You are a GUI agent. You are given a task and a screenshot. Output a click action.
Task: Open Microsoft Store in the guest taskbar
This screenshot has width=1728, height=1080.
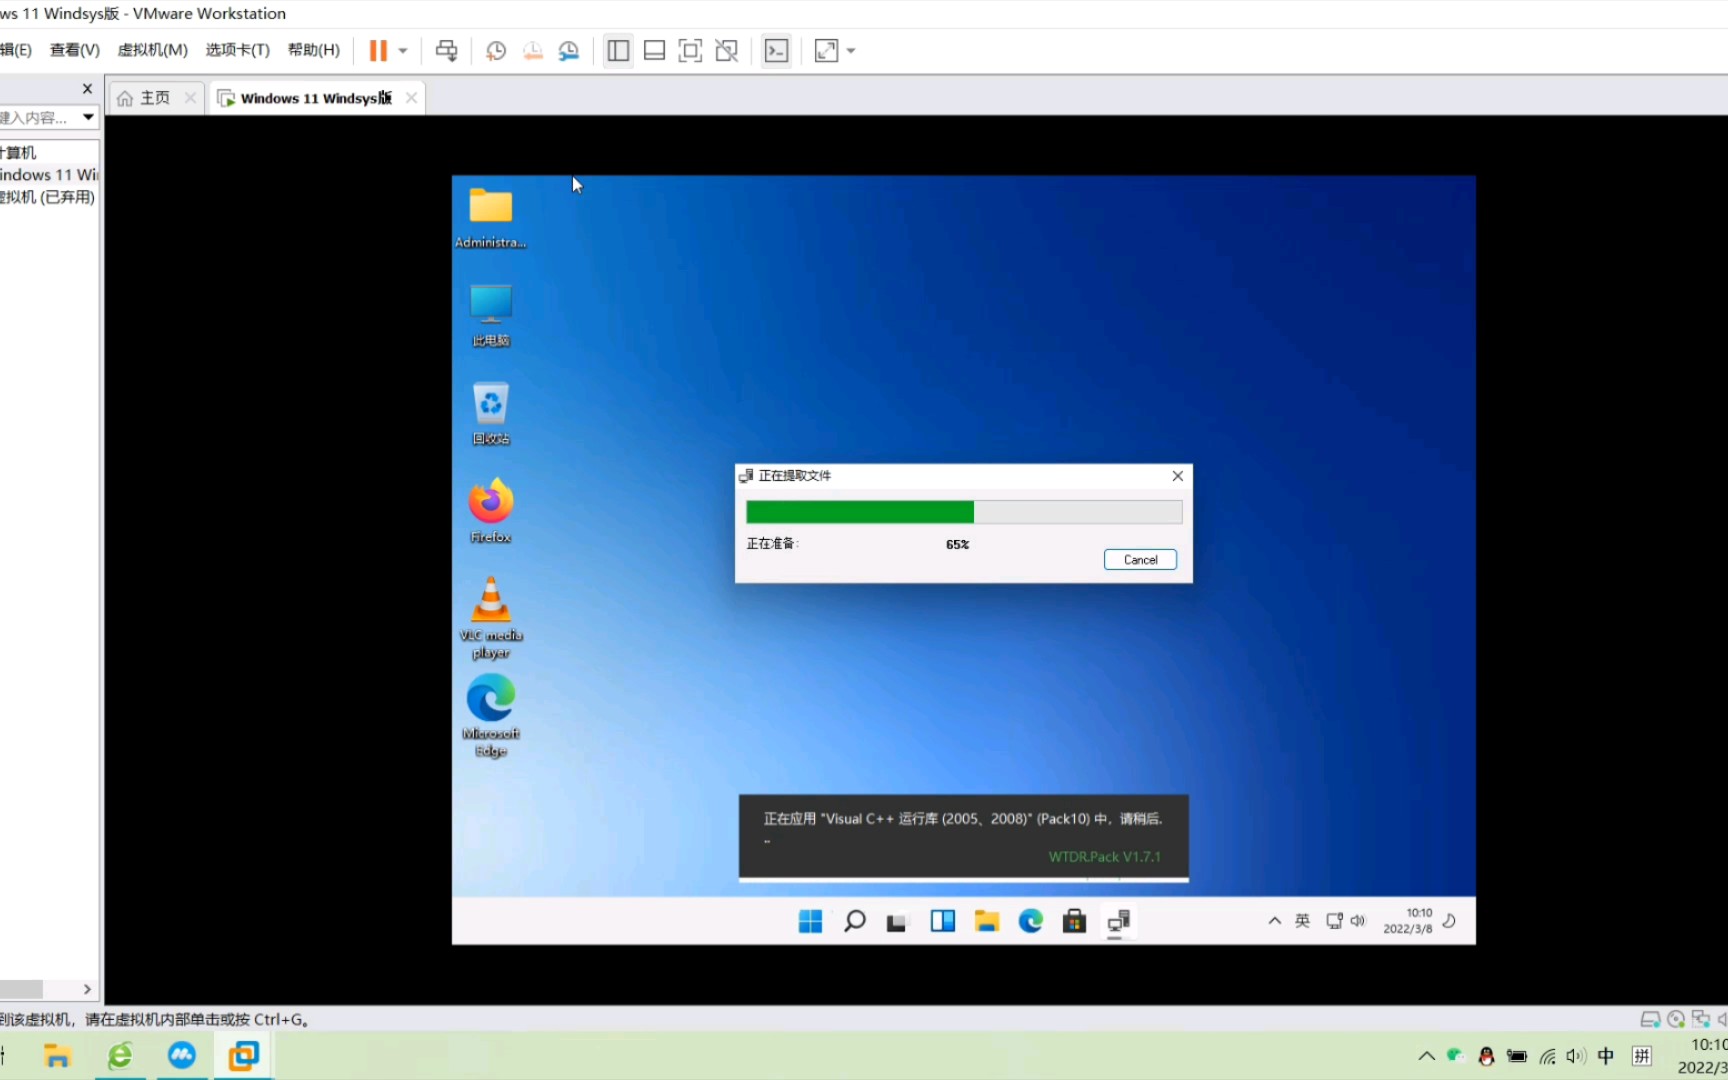click(1074, 921)
